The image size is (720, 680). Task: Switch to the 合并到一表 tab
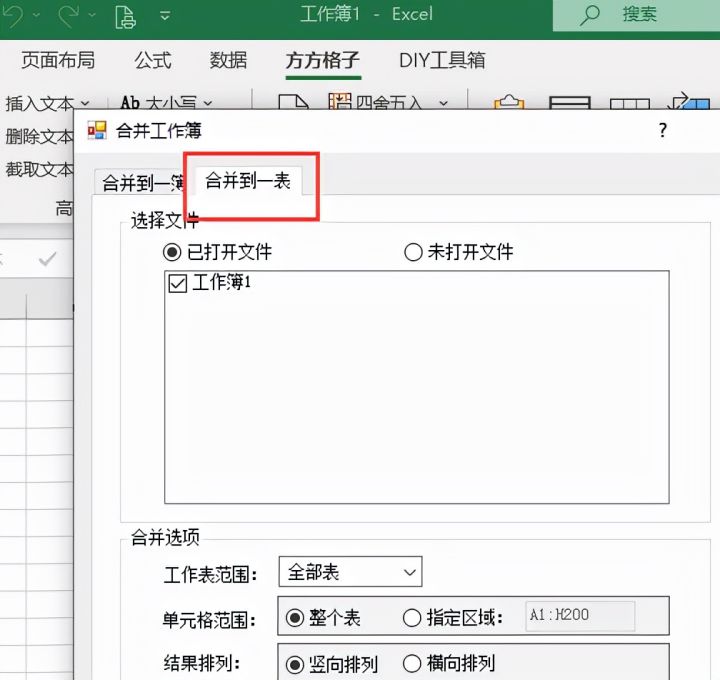(248, 181)
